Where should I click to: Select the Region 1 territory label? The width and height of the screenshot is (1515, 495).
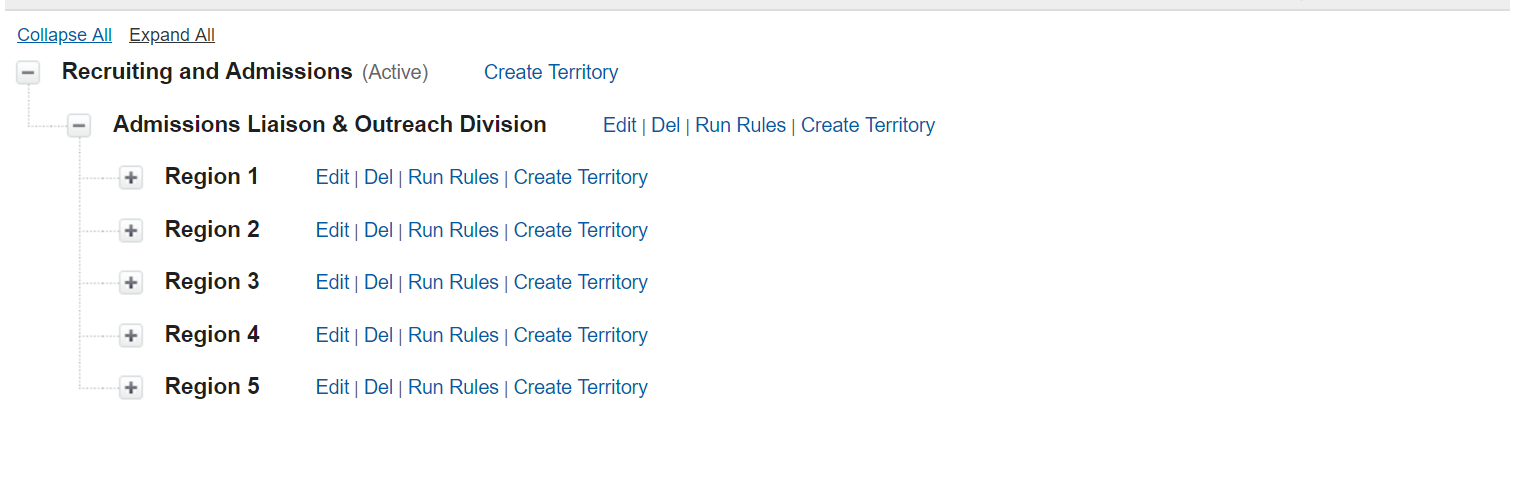(x=212, y=176)
